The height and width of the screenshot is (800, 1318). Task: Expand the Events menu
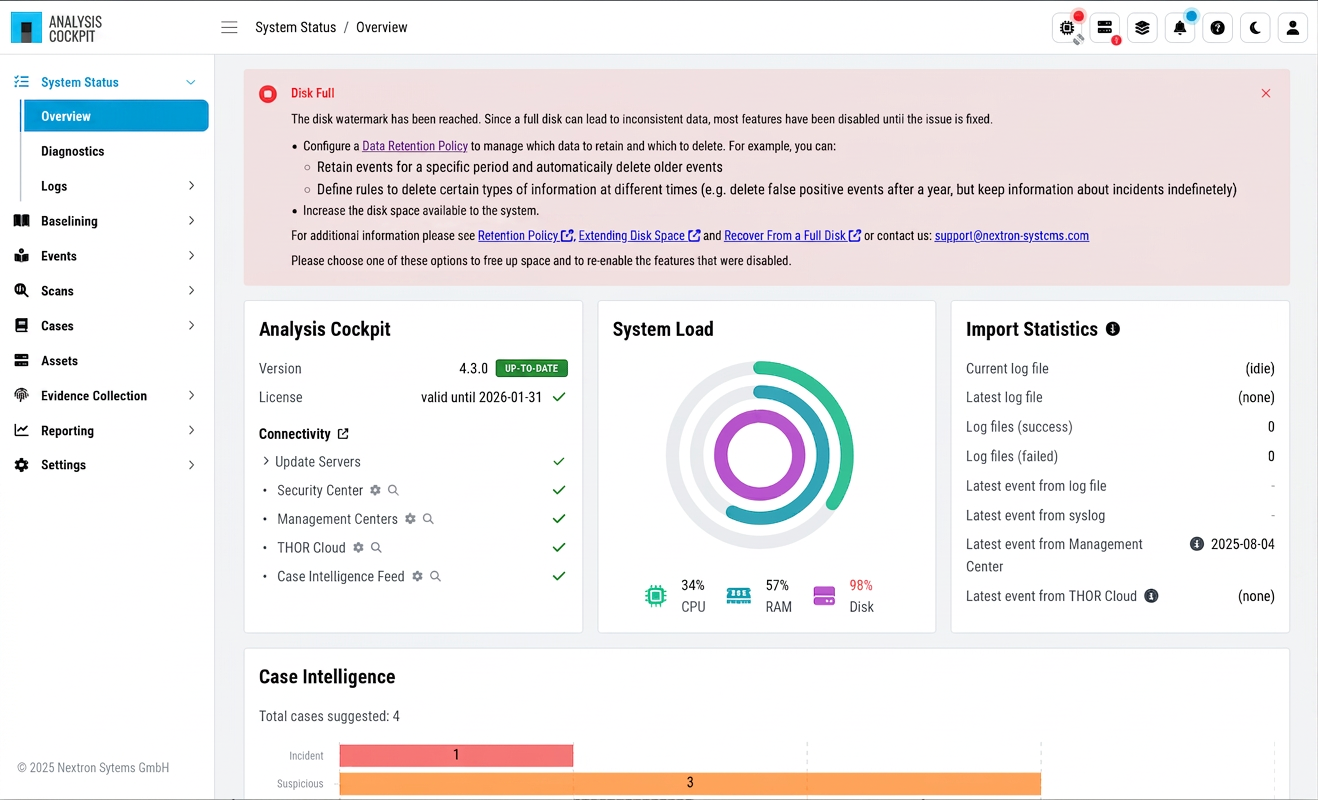191,256
